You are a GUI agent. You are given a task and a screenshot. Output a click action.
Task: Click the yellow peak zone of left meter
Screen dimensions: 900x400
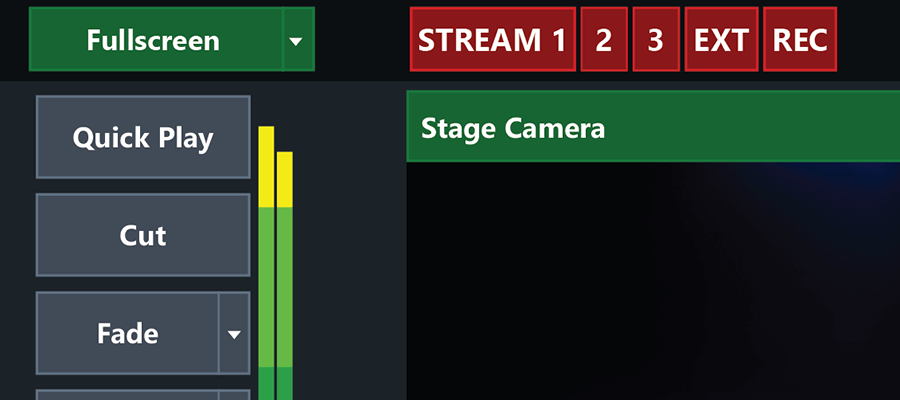click(266, 166)
